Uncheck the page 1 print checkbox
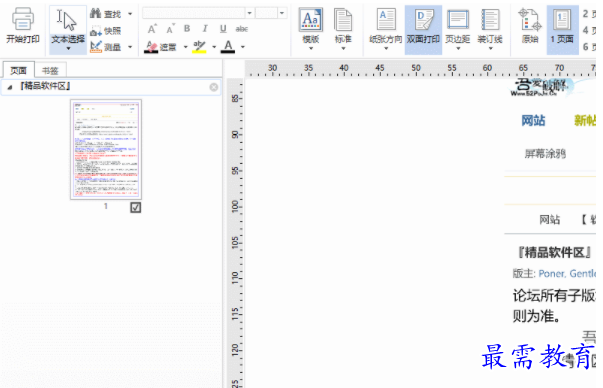Image resolution: width=603 pixels, height=388 pixels. pos(135,208)
